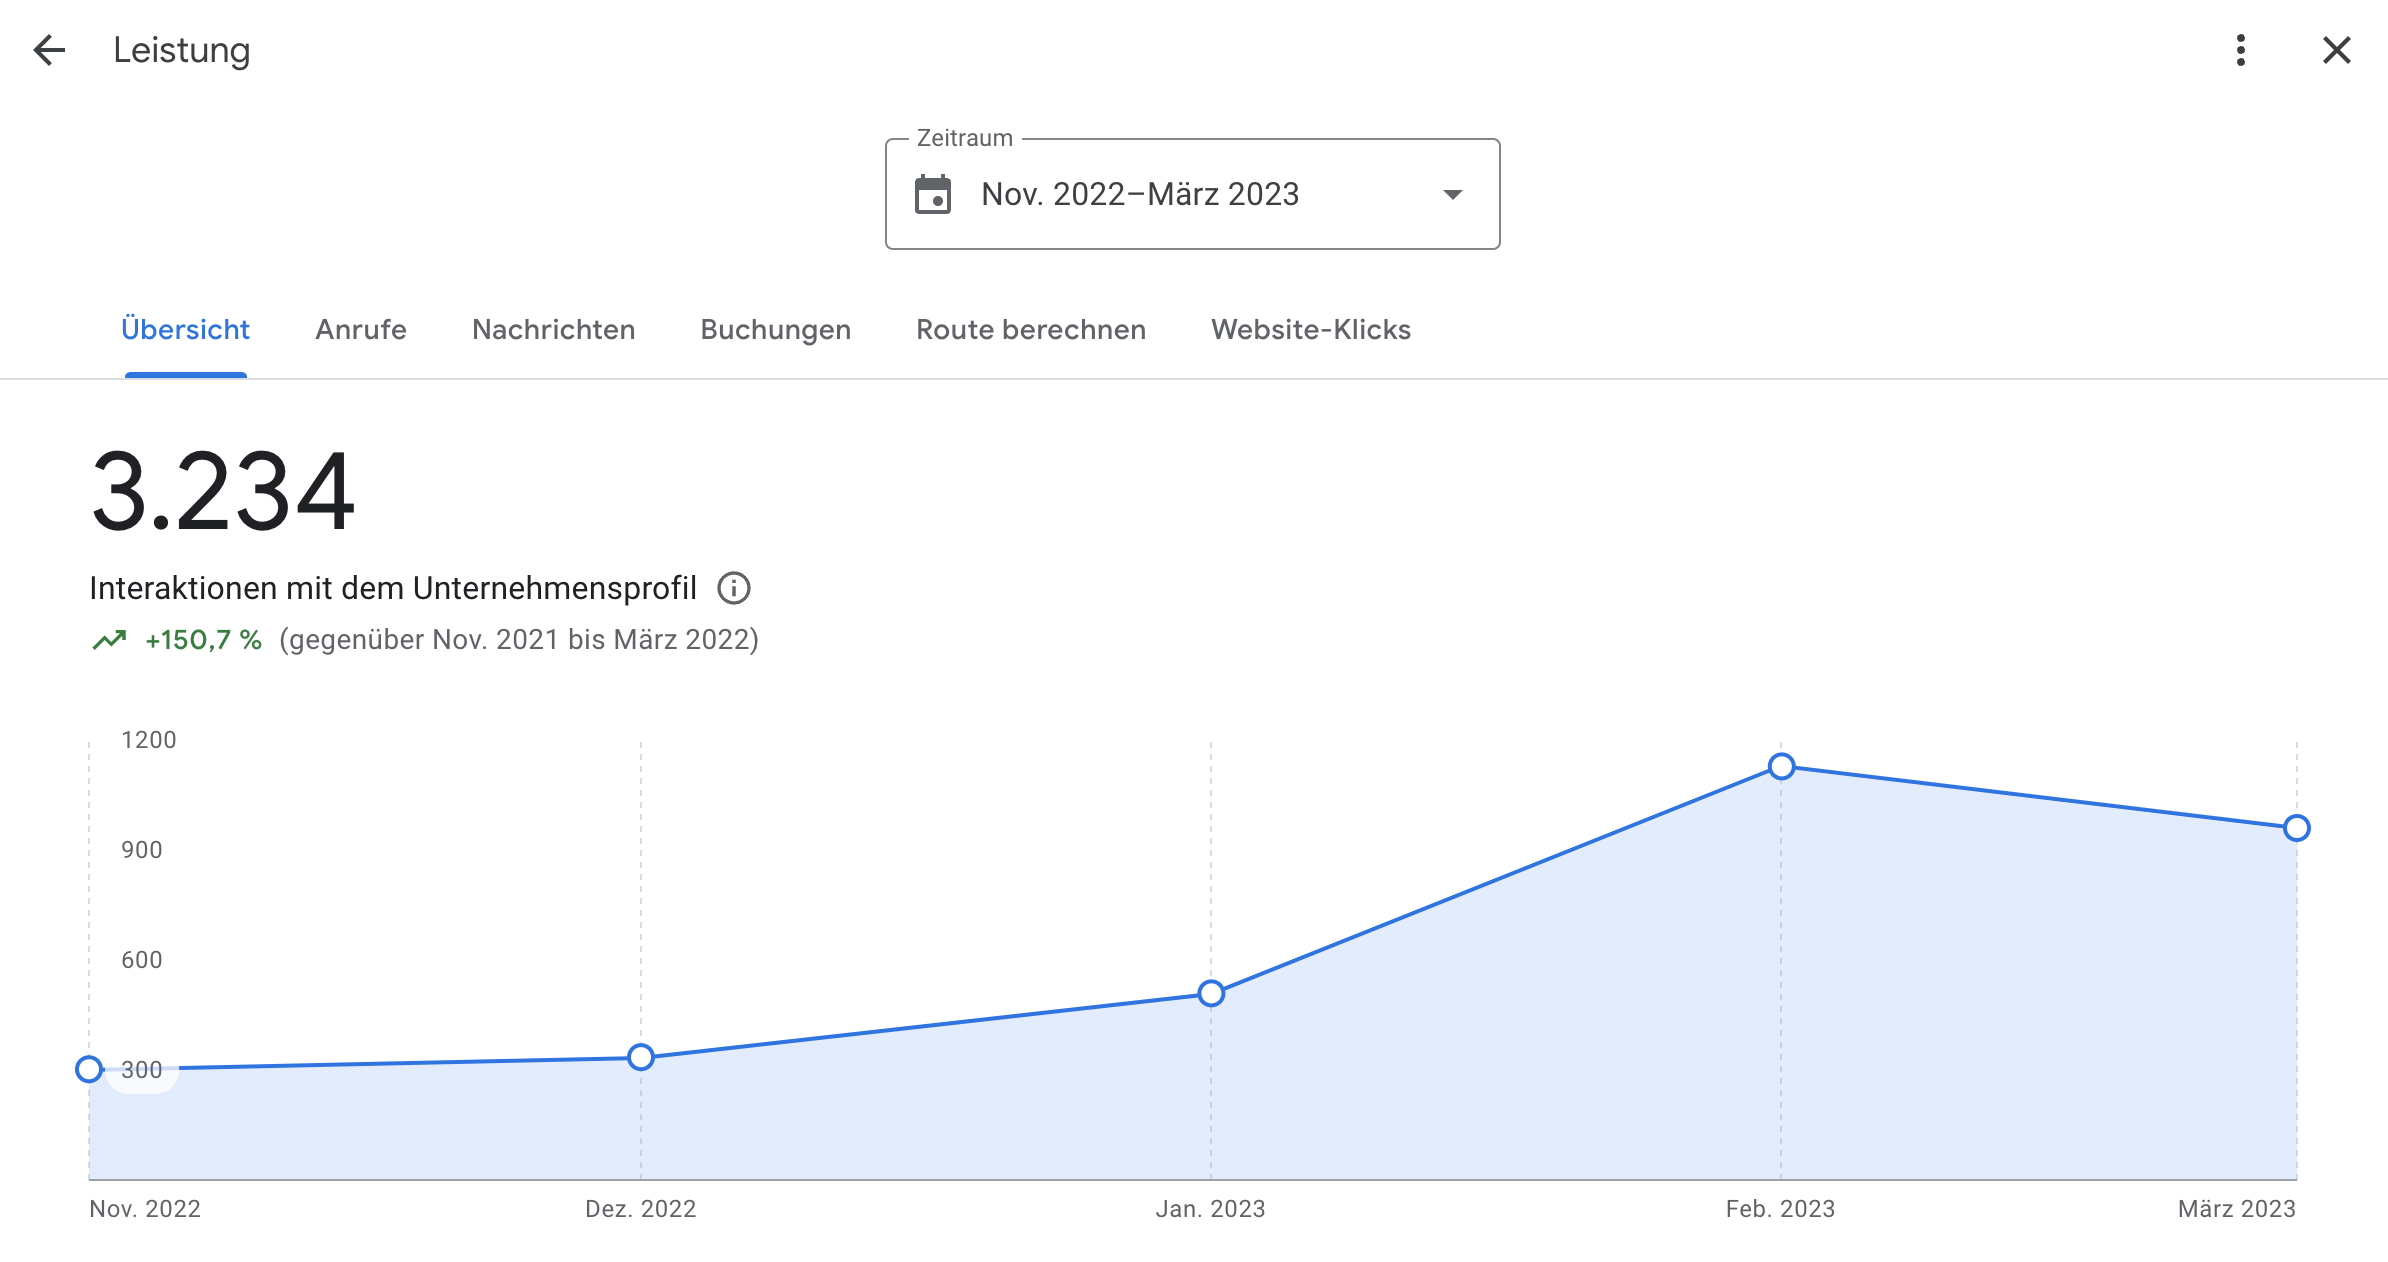
Task: Click the green trending-up arrow icon
Action: [x=109, y=640]
